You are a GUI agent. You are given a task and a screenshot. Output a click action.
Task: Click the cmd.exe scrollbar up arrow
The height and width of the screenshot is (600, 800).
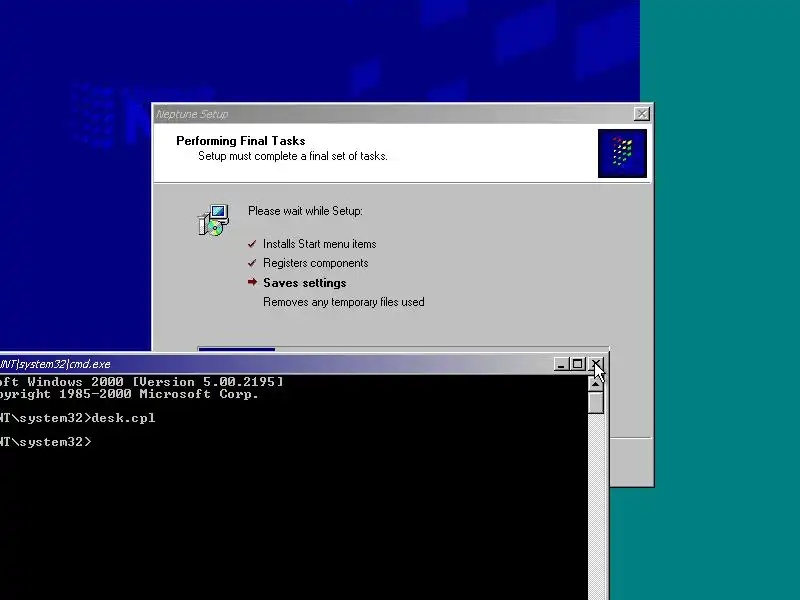(x=596, y=383)
